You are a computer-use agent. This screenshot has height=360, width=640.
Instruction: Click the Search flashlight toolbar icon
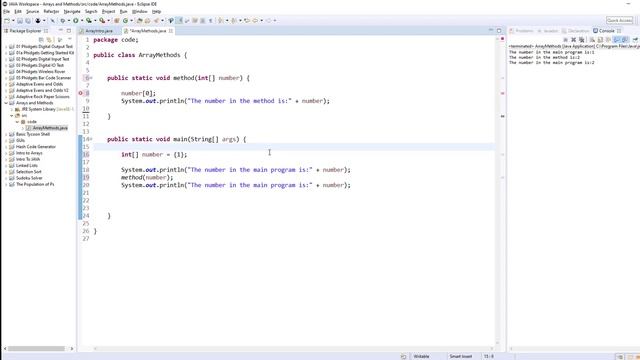click(x=156, y=20)
